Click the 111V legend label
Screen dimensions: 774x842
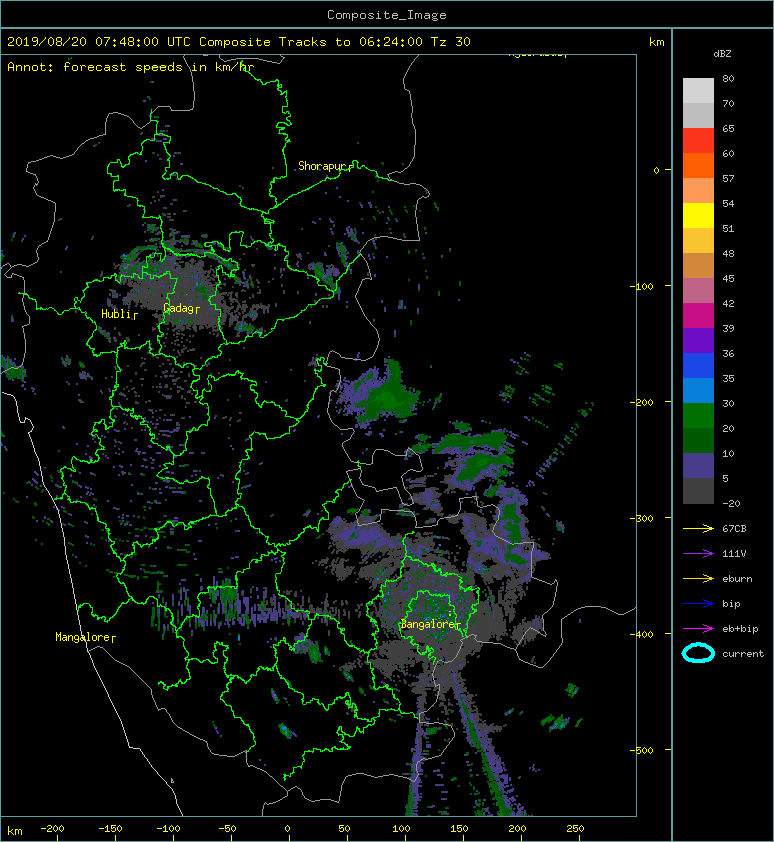click(734, 554)
